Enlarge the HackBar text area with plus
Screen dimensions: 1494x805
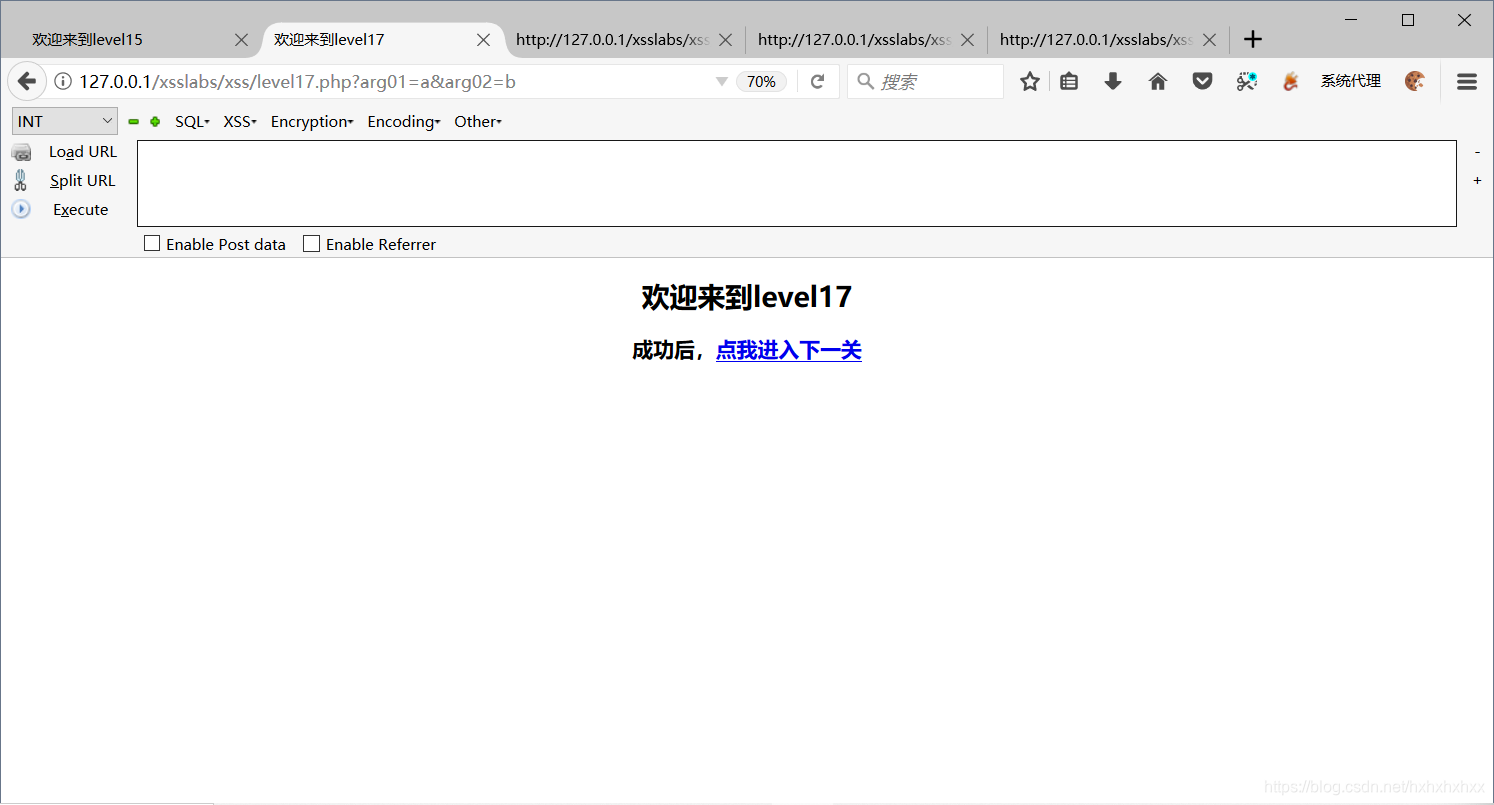click(1477, 181)
